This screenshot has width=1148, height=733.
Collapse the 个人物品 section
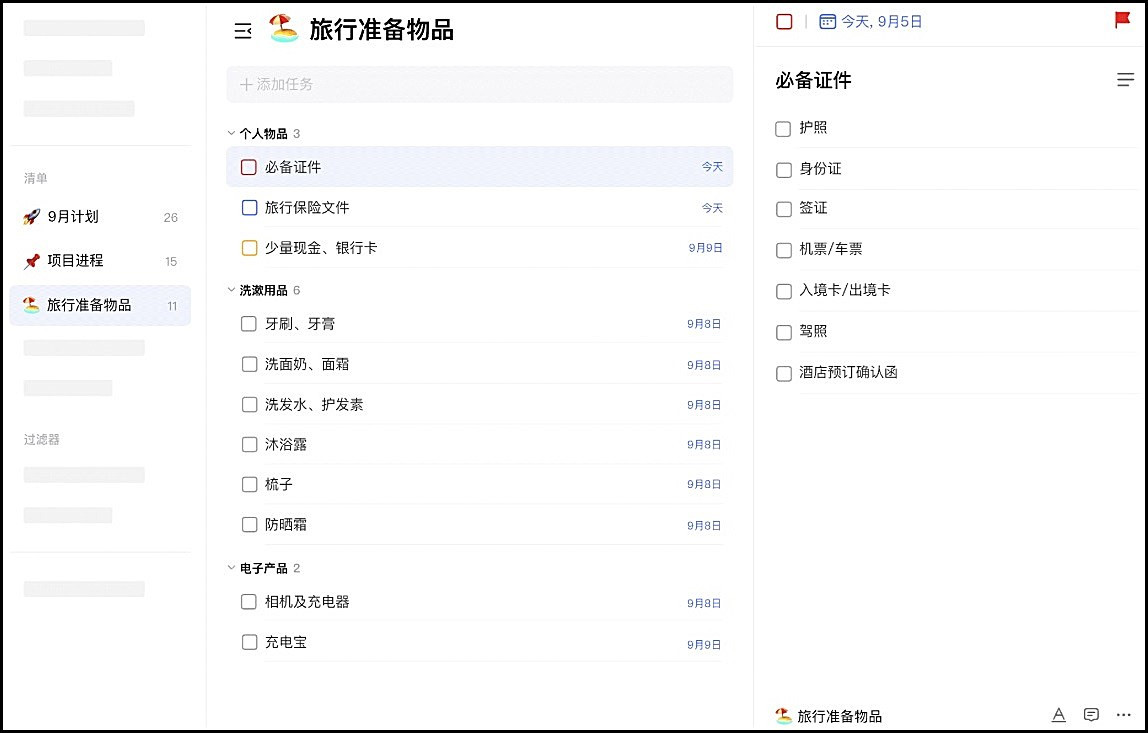pos(231,134)
